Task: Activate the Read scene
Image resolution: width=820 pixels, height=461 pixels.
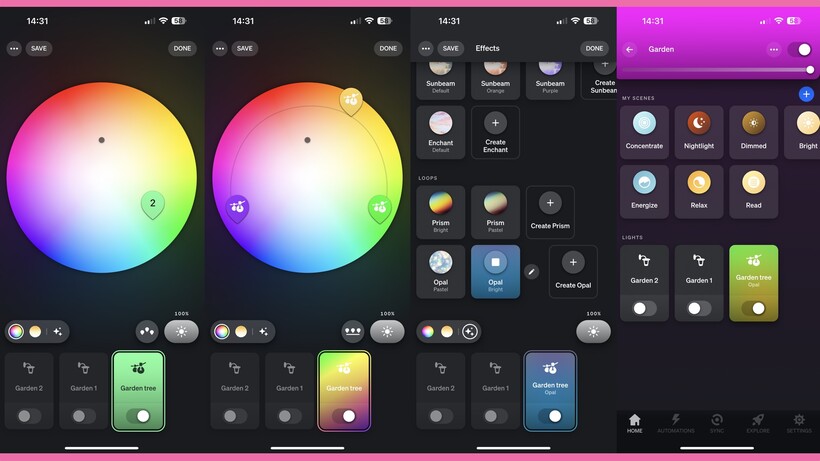Action: tap(754, 192)
